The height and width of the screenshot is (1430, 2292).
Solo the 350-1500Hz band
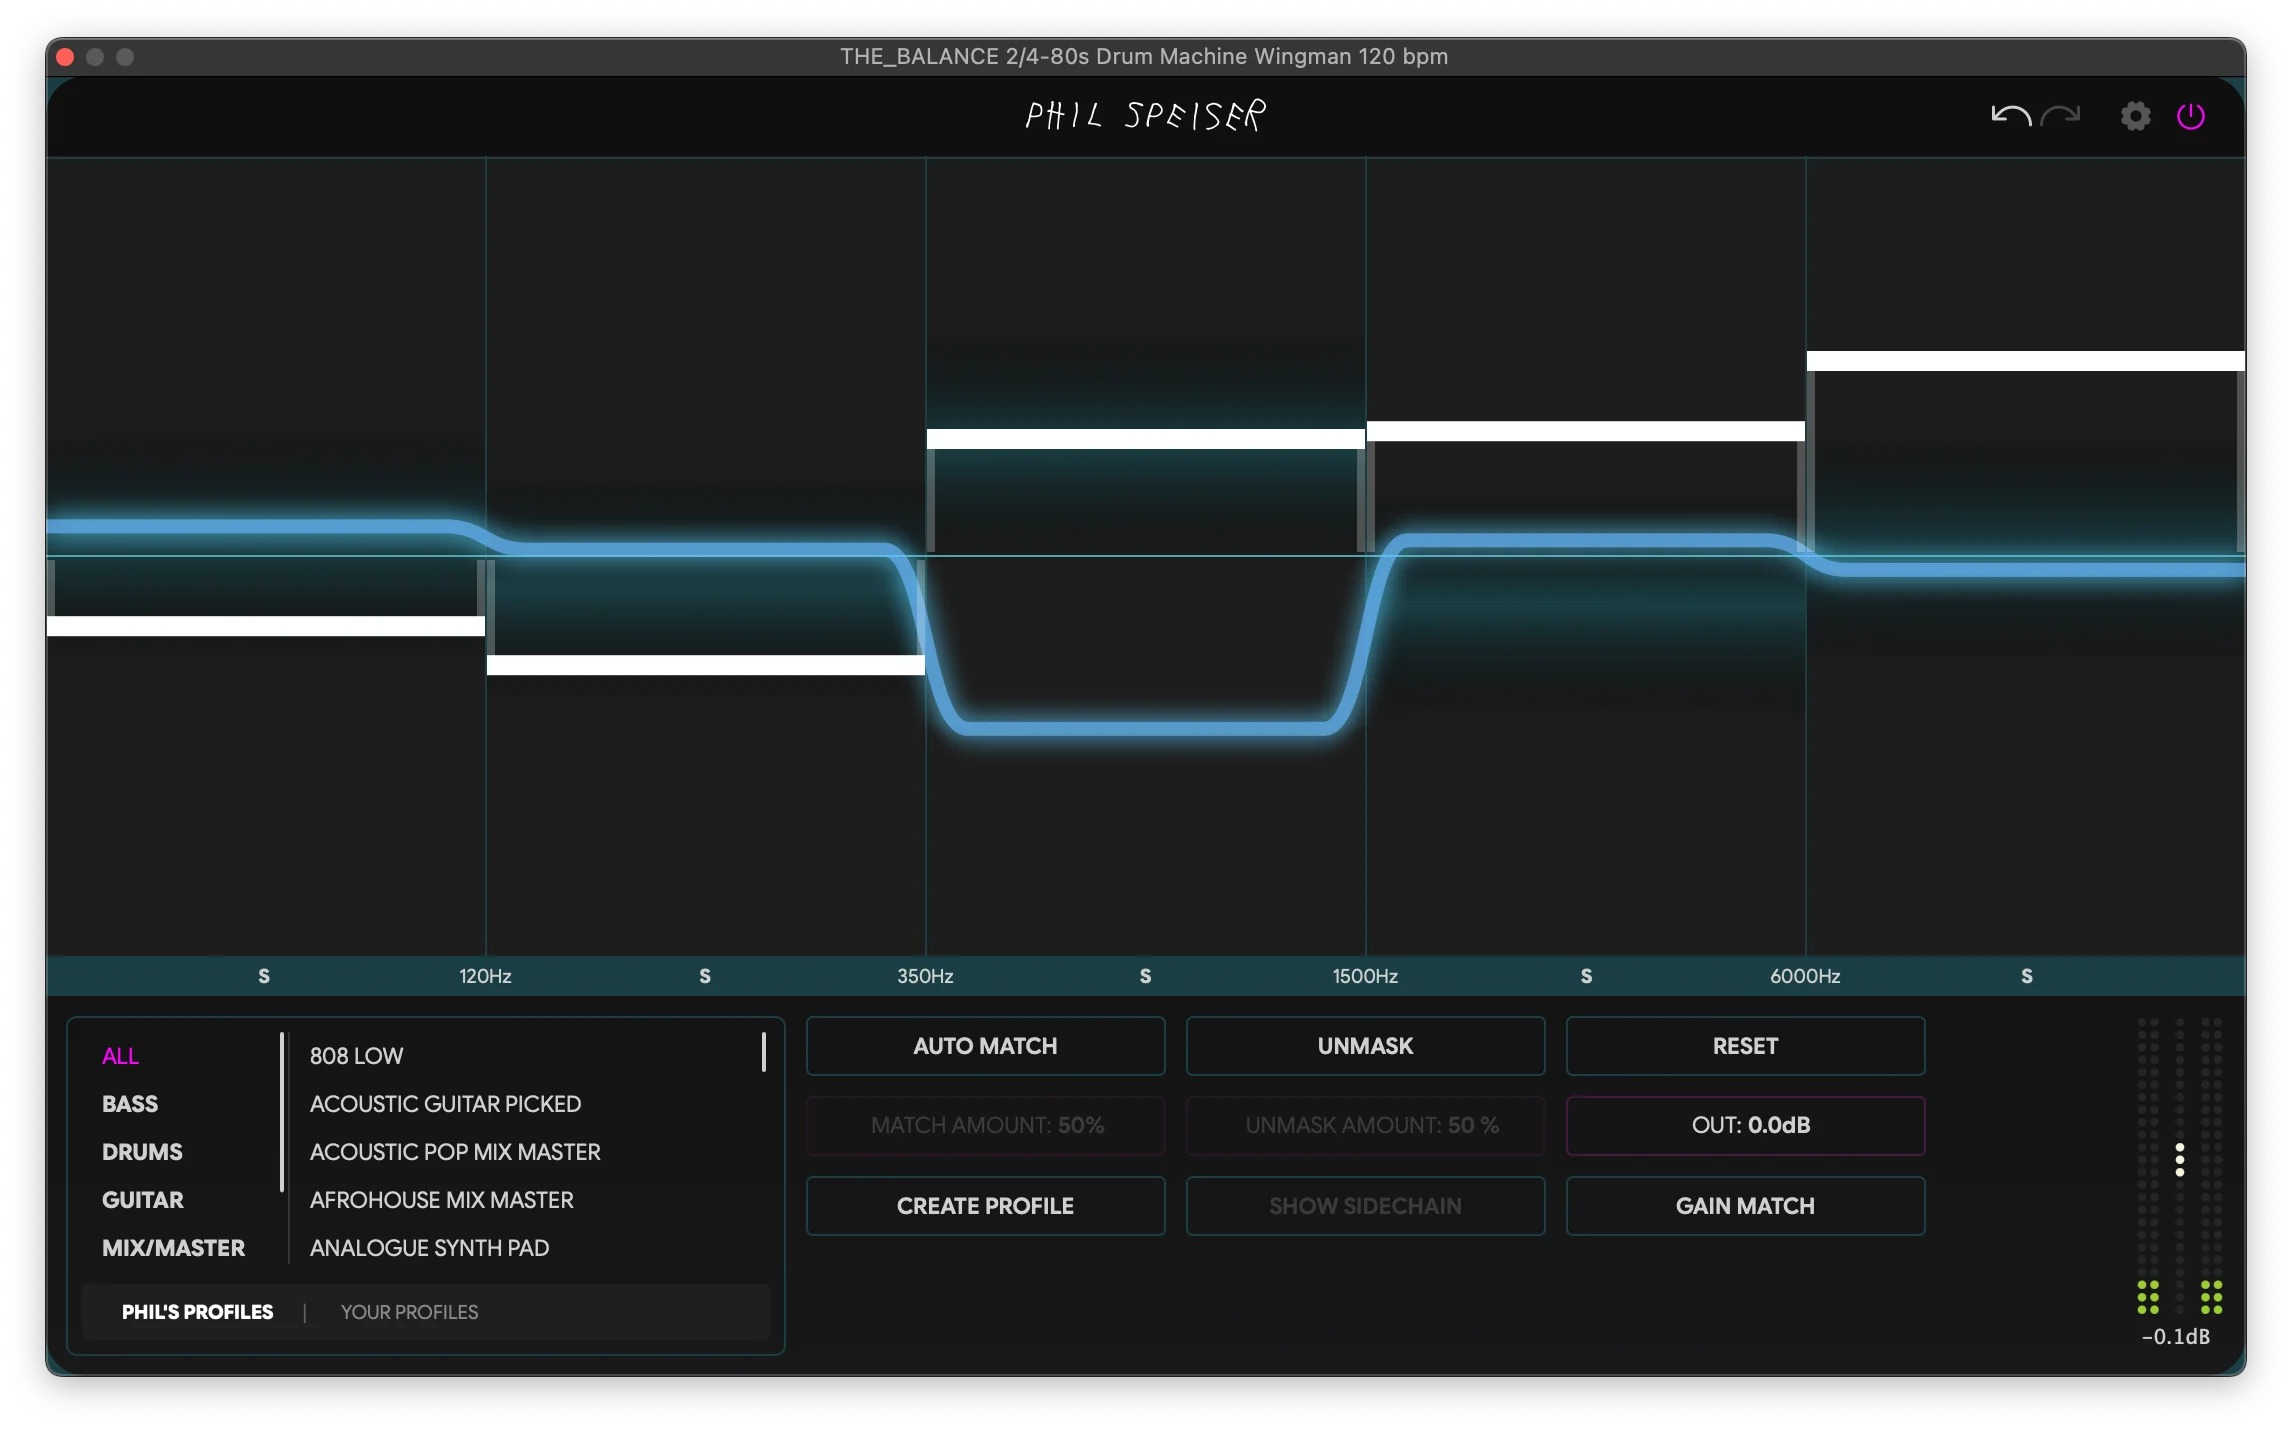(1145, 976)
